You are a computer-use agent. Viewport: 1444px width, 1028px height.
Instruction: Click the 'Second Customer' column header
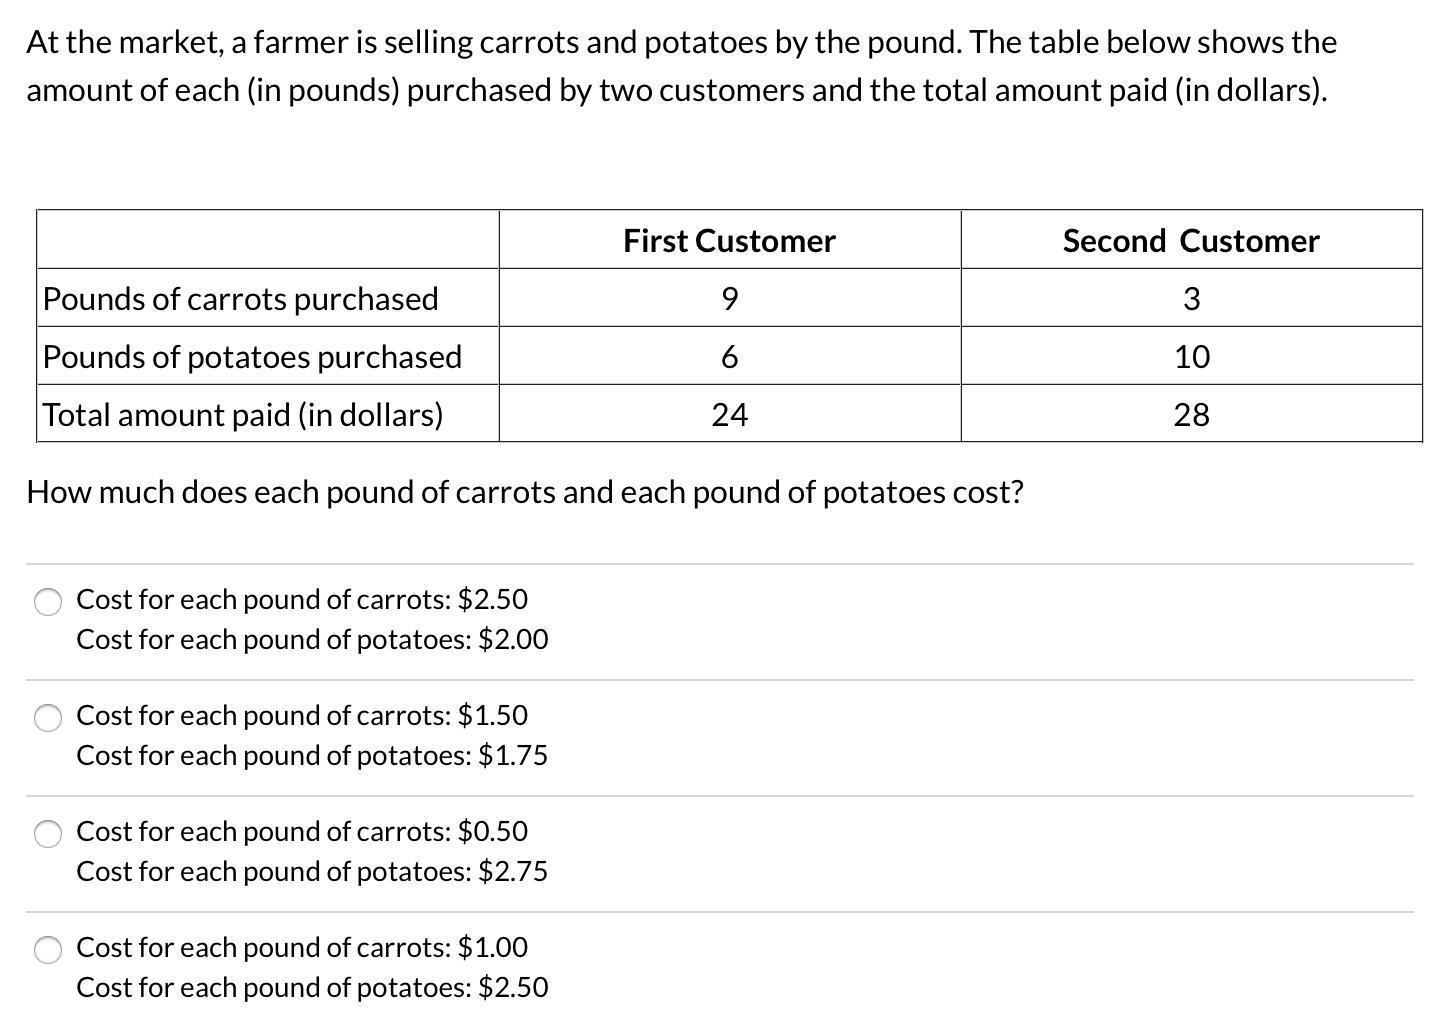[1191, 241]
